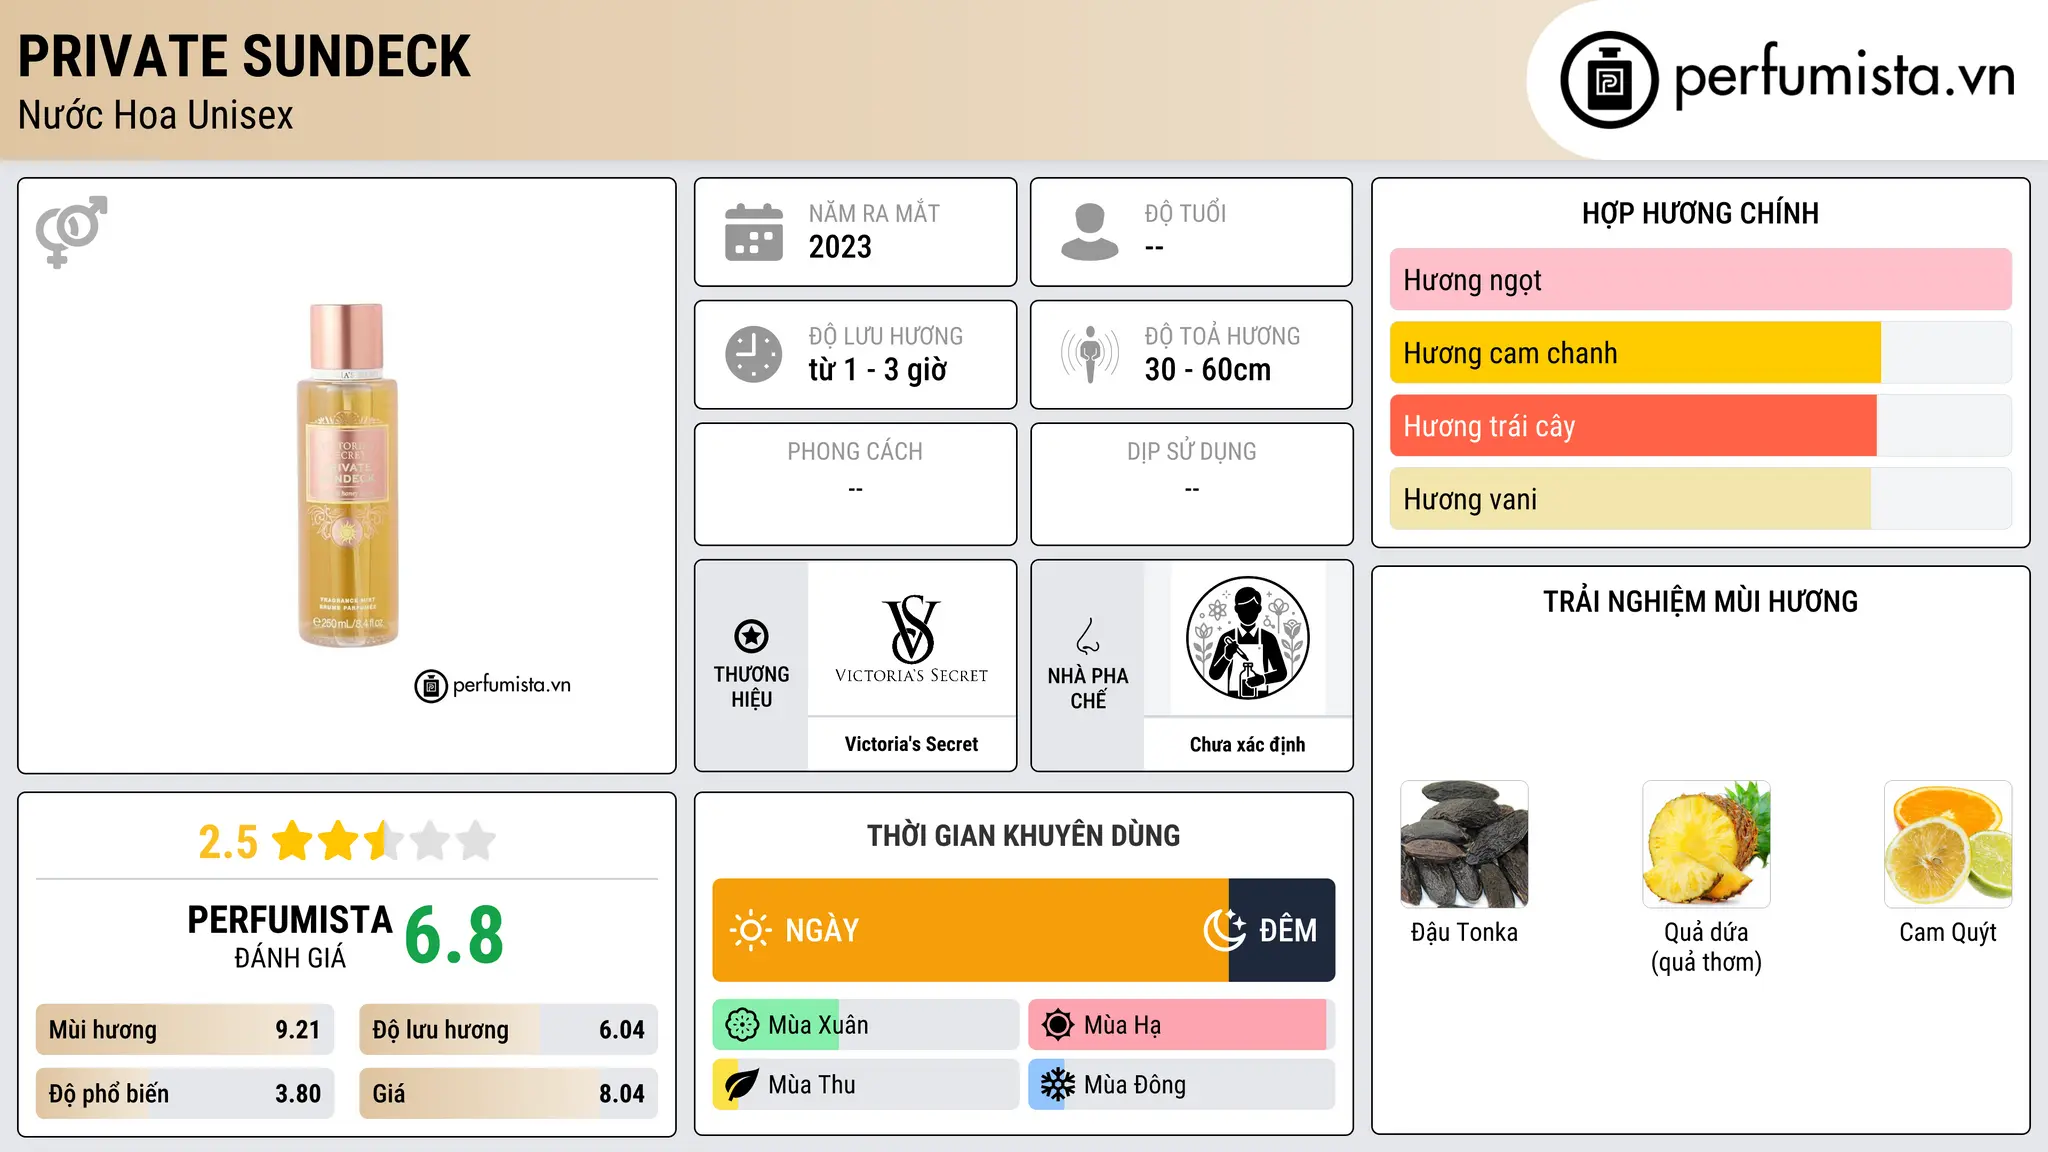The height and width of the screenshot is (1152, 2048).
Task: Click the Mùa Thu season bar
Action: point(865,1085)
